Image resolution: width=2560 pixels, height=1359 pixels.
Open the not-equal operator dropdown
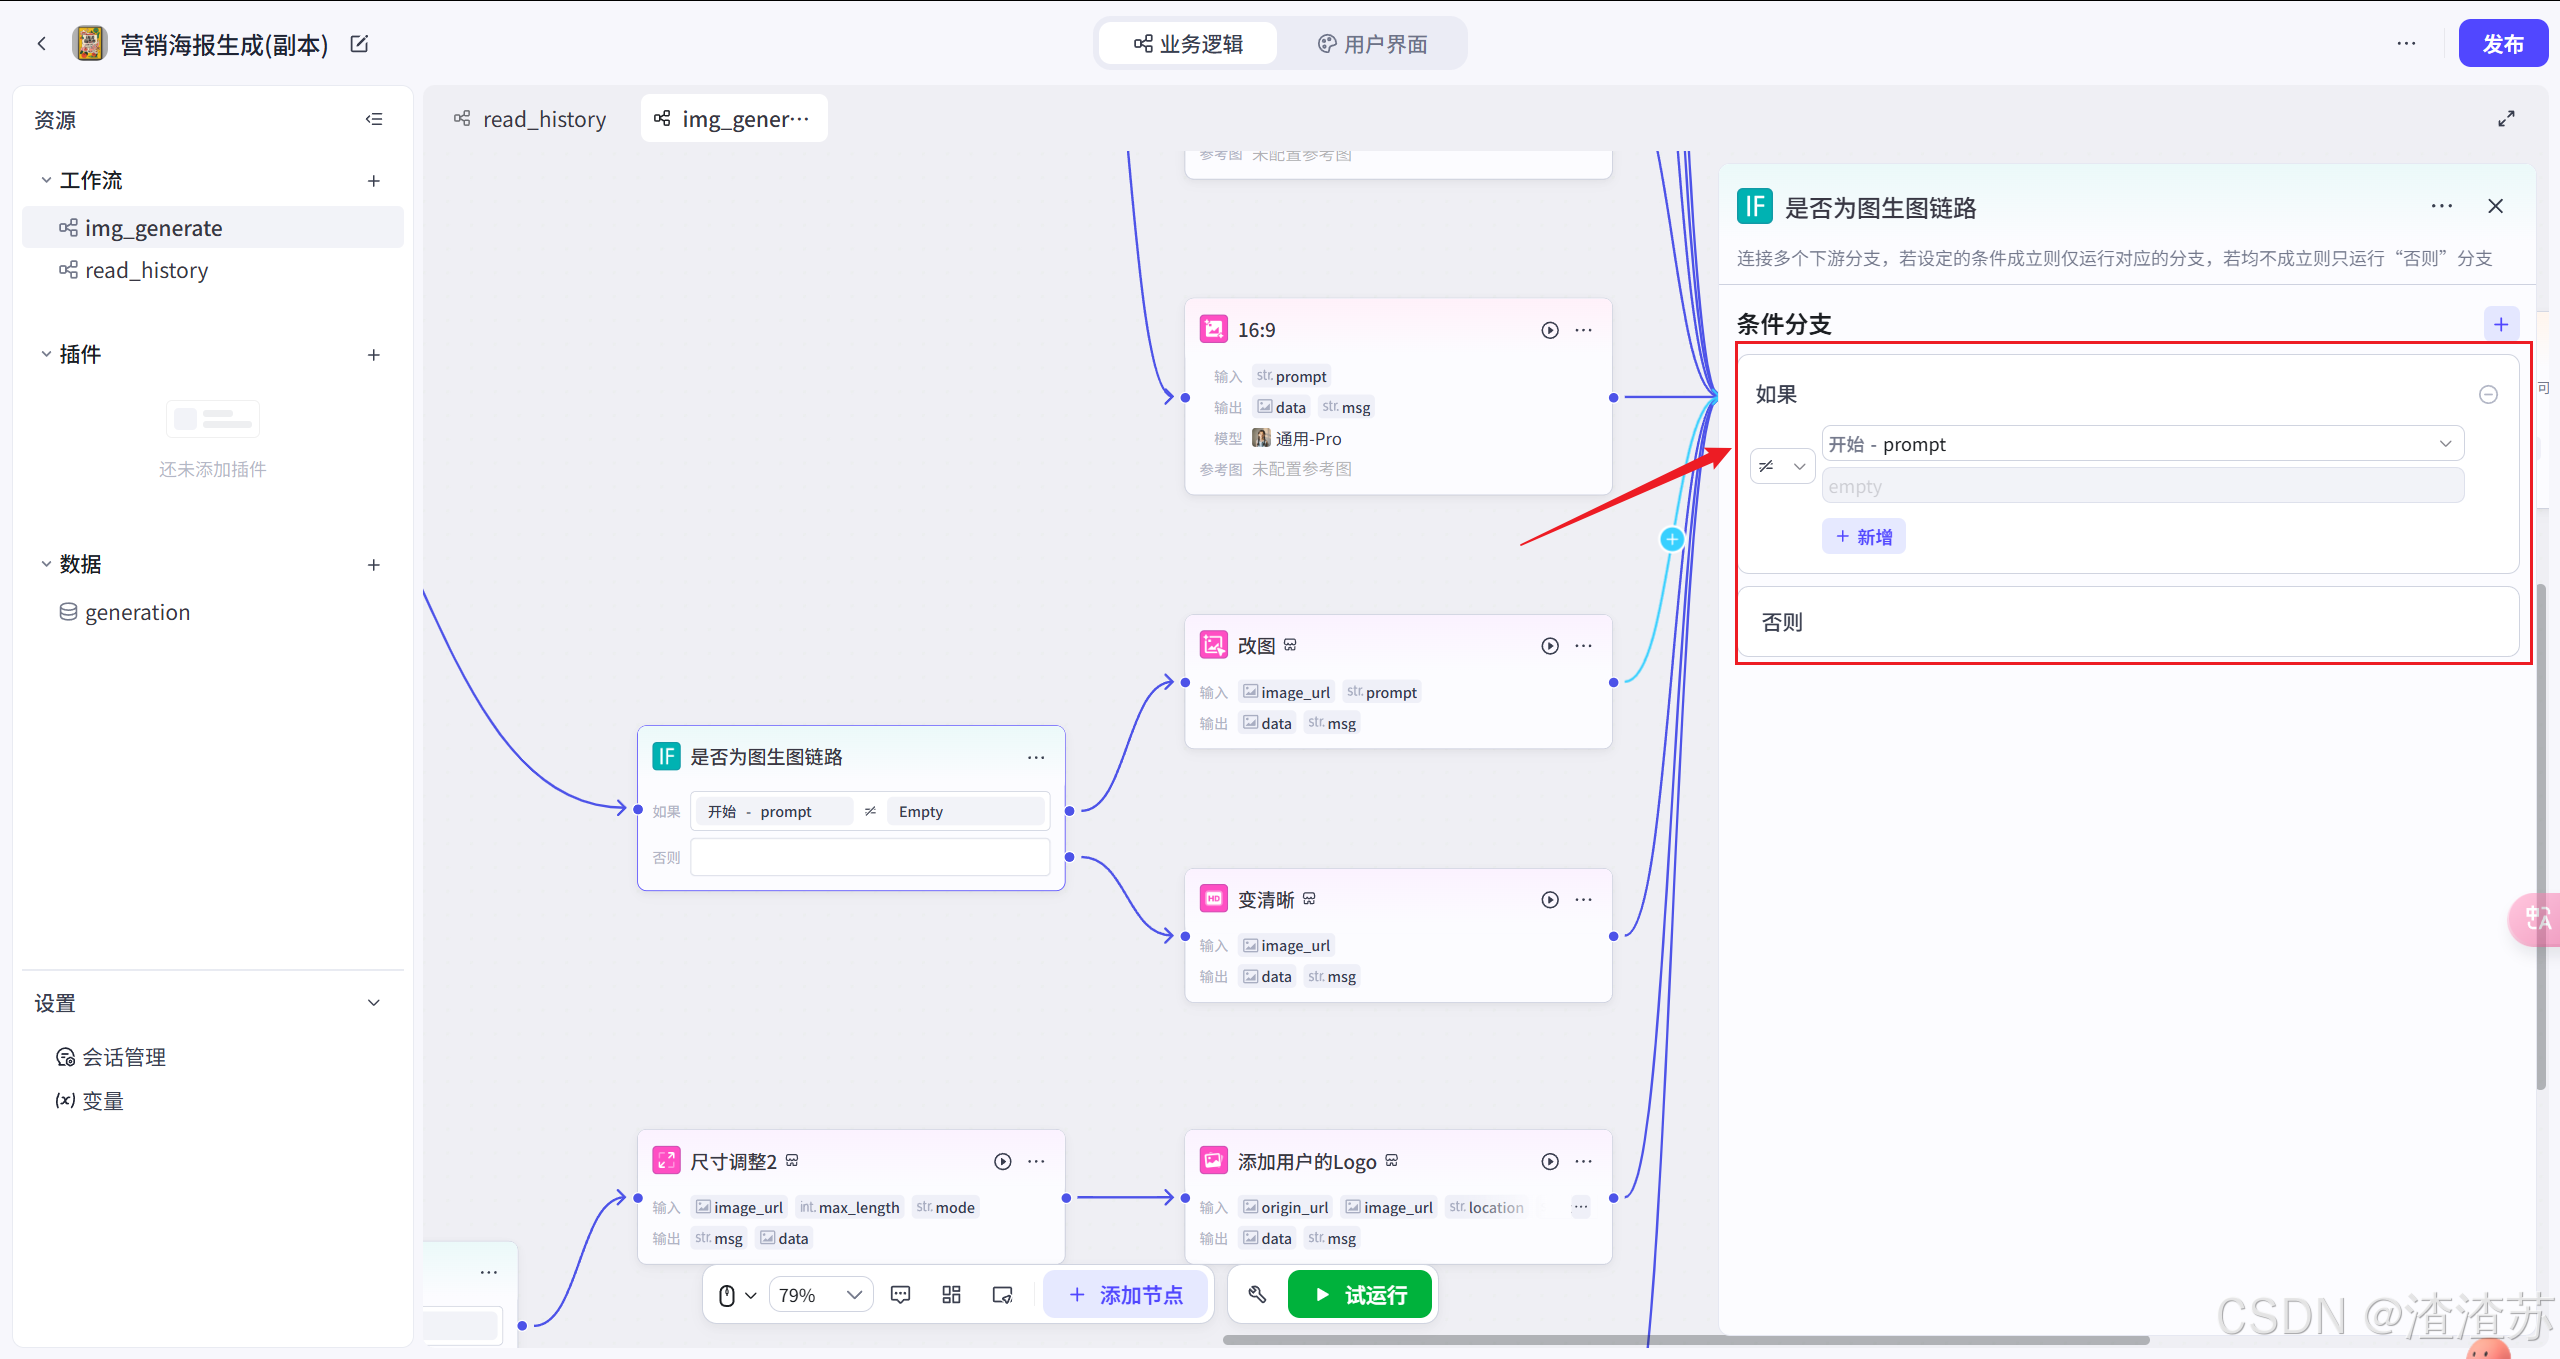tap(1782, 466)
